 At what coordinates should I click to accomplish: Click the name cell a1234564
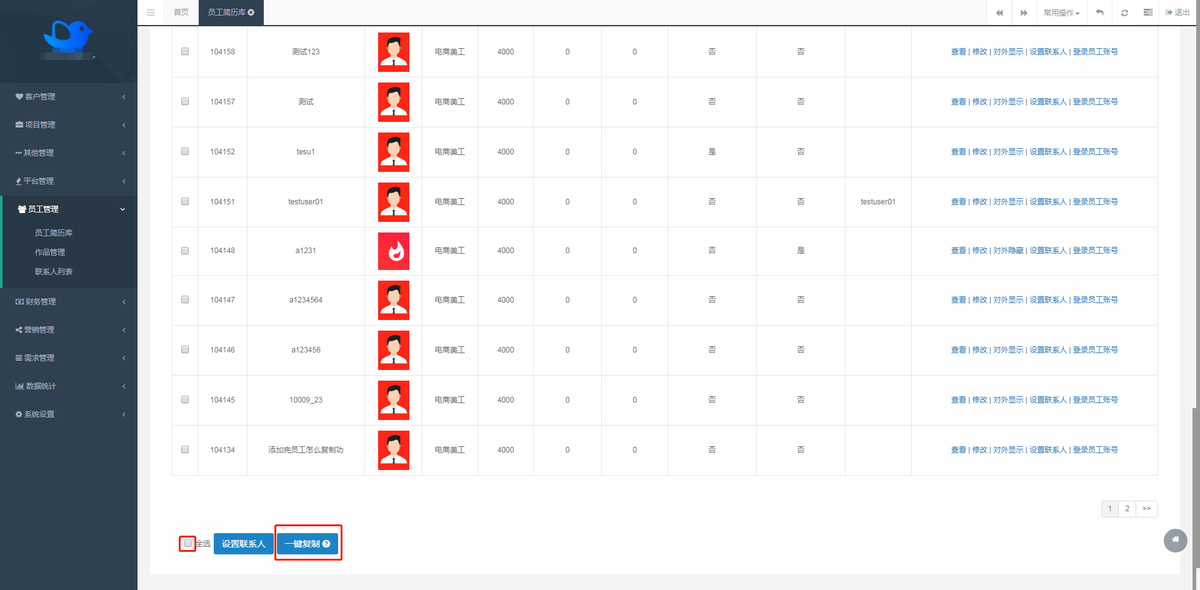pos(305,300)
